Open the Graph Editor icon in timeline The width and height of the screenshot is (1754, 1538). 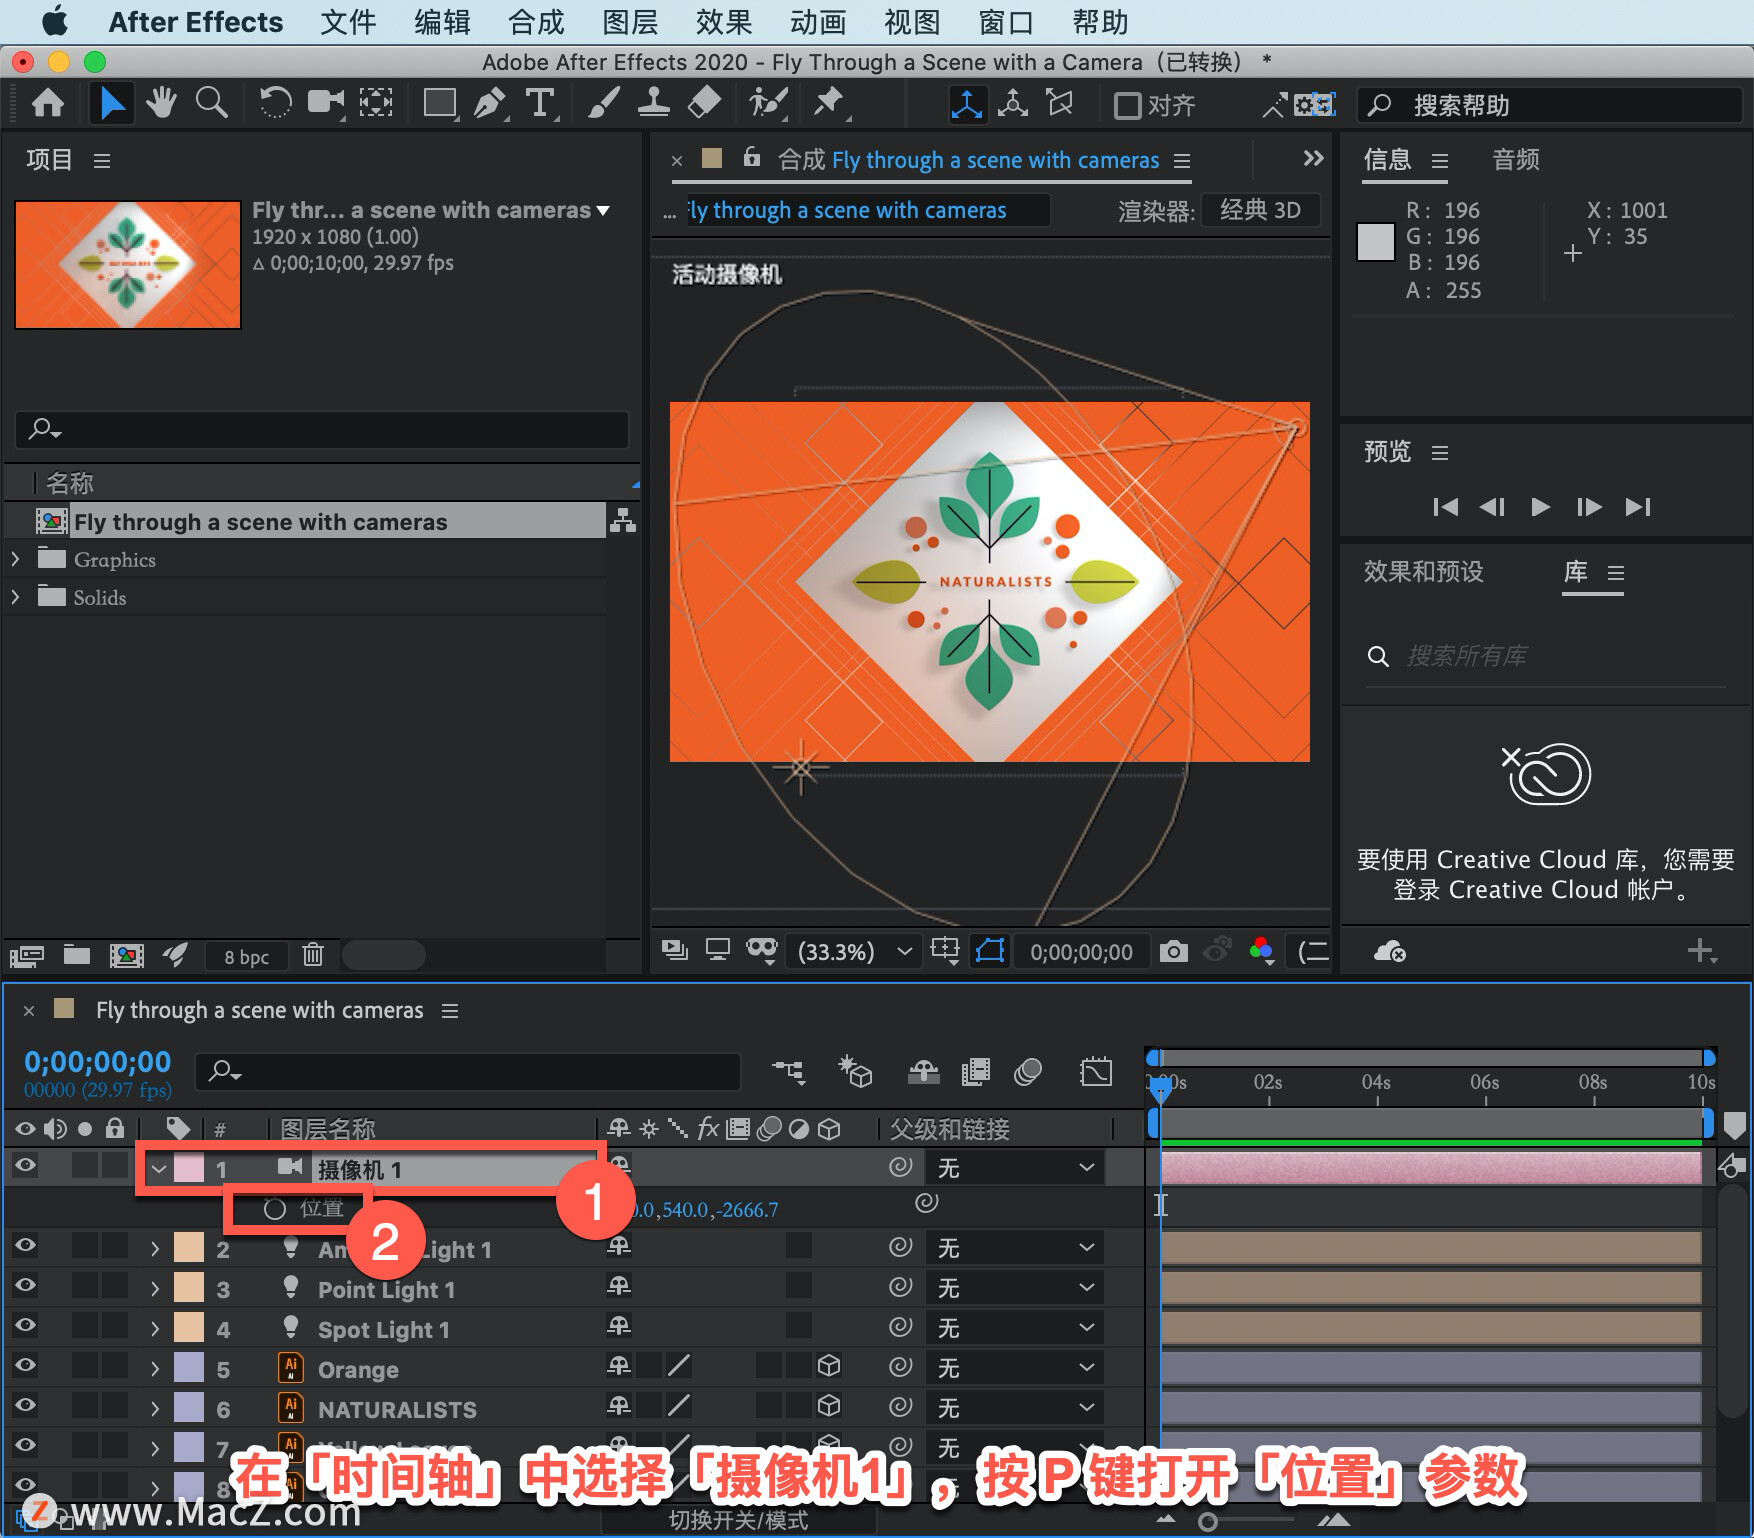tap(1096, 1072)
